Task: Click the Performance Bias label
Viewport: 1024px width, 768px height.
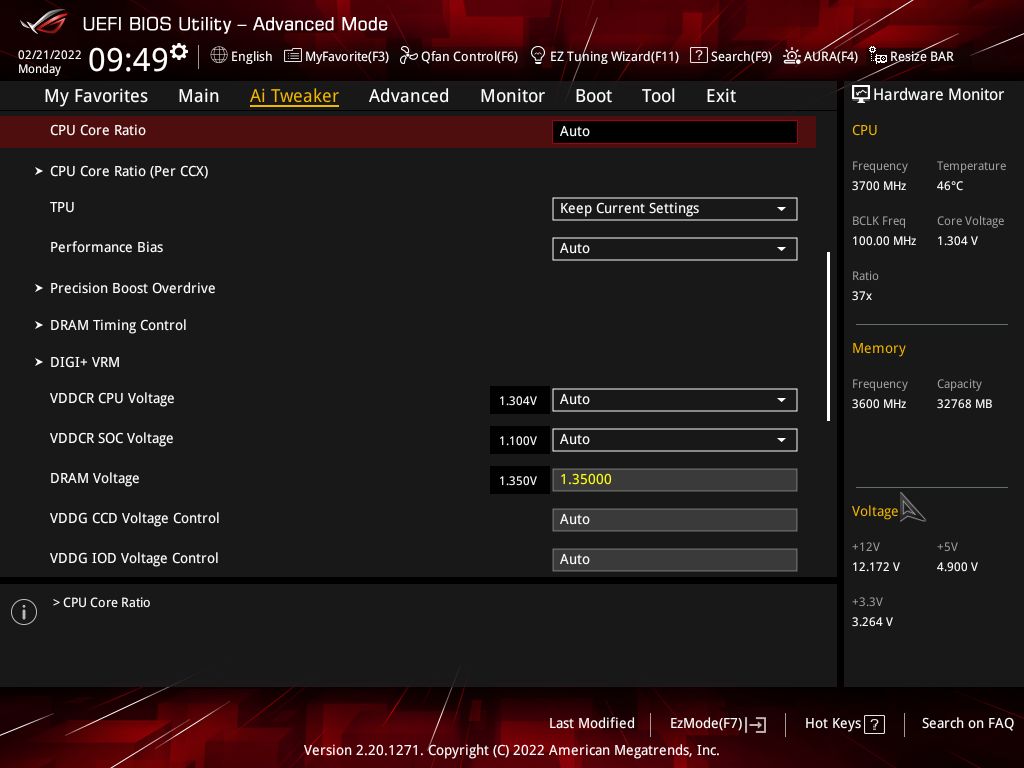Action: tap(106, 248)
